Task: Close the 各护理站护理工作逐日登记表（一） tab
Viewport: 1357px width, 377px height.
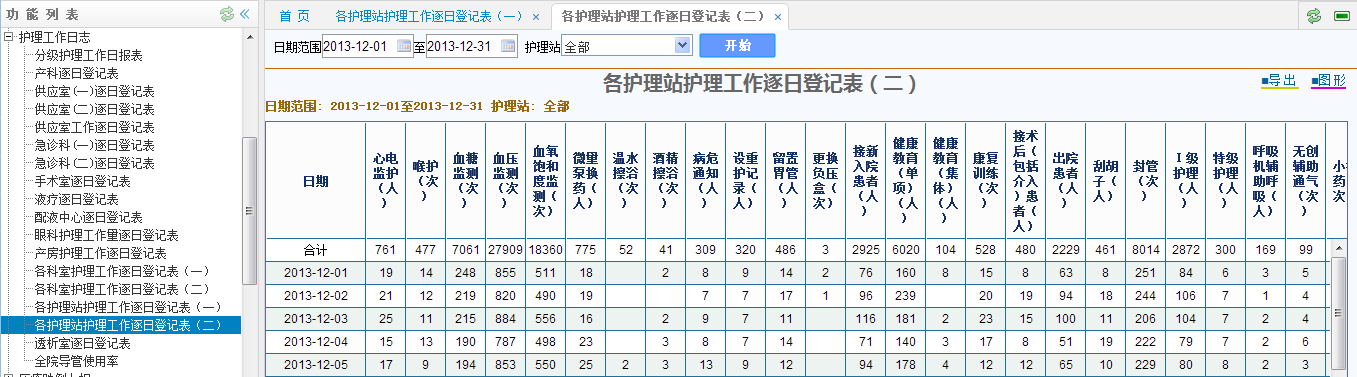Action: pyautogui.click(x=536, y=17)
